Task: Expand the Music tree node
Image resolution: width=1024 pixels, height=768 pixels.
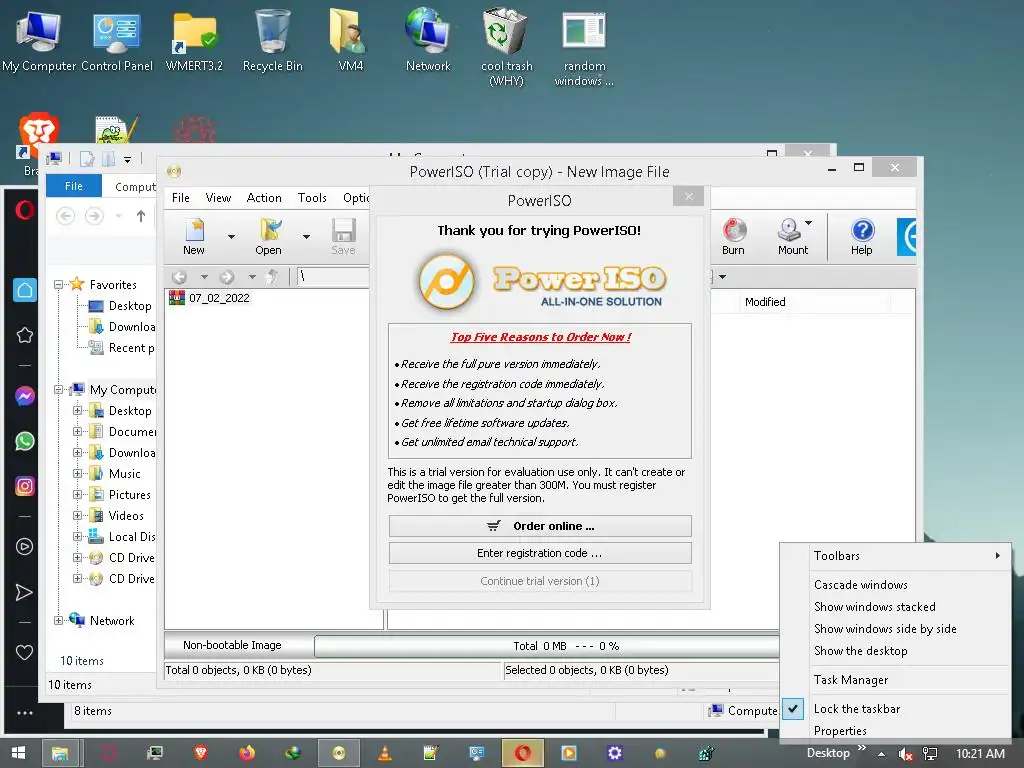Action: 77,473
